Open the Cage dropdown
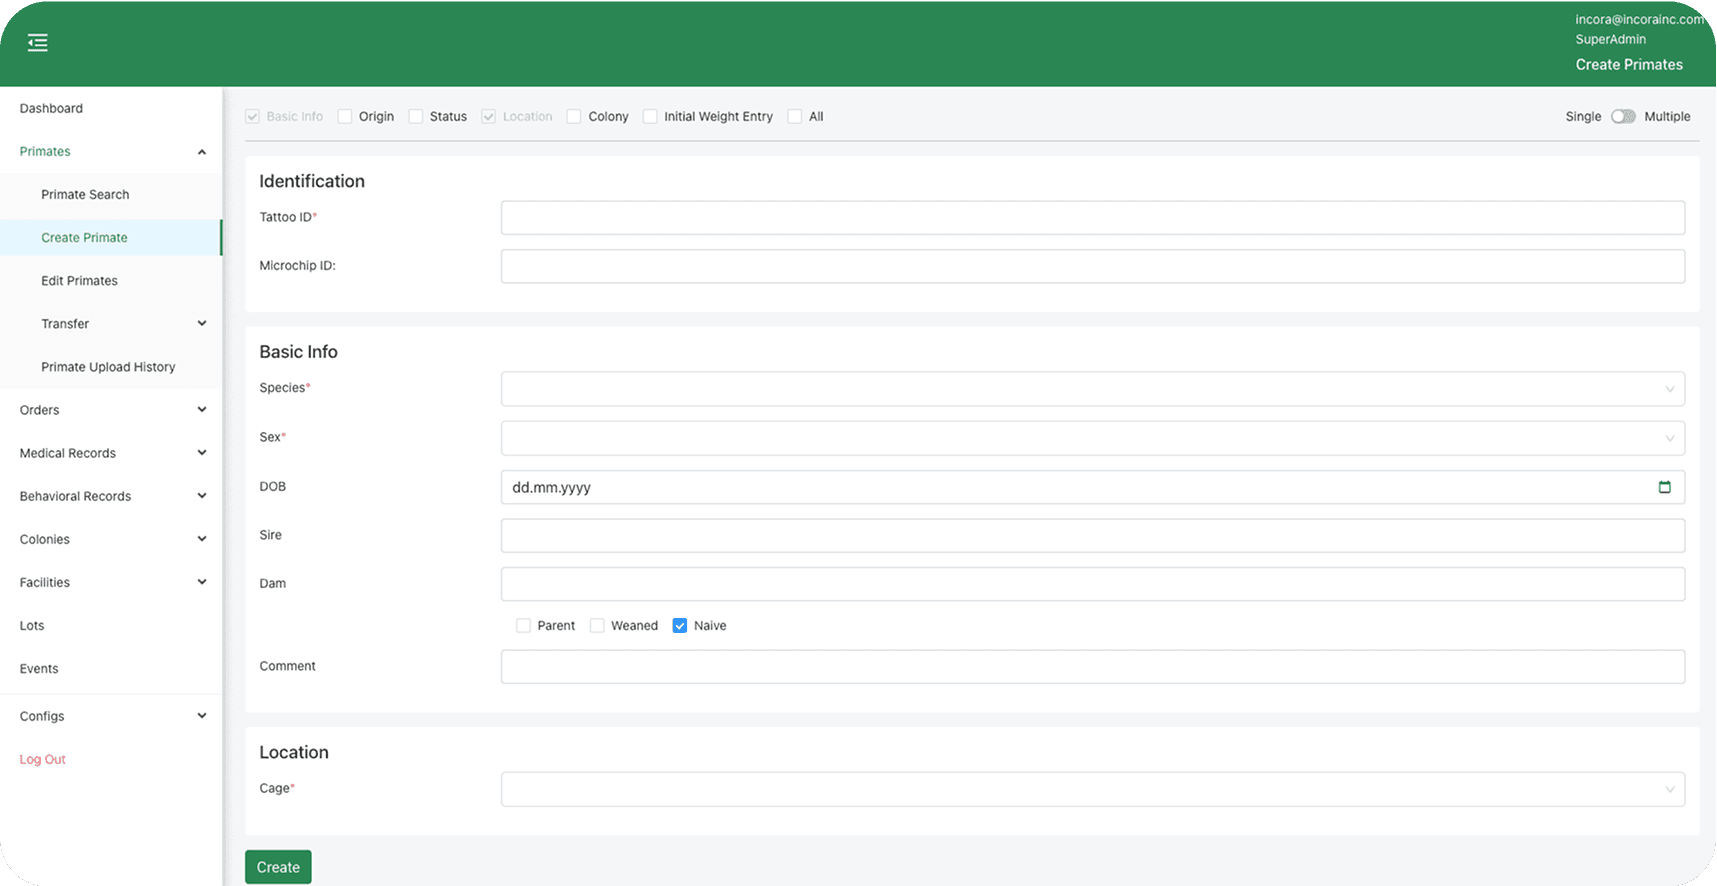The image size is (1717, 886). click(x=1092, y=789)
